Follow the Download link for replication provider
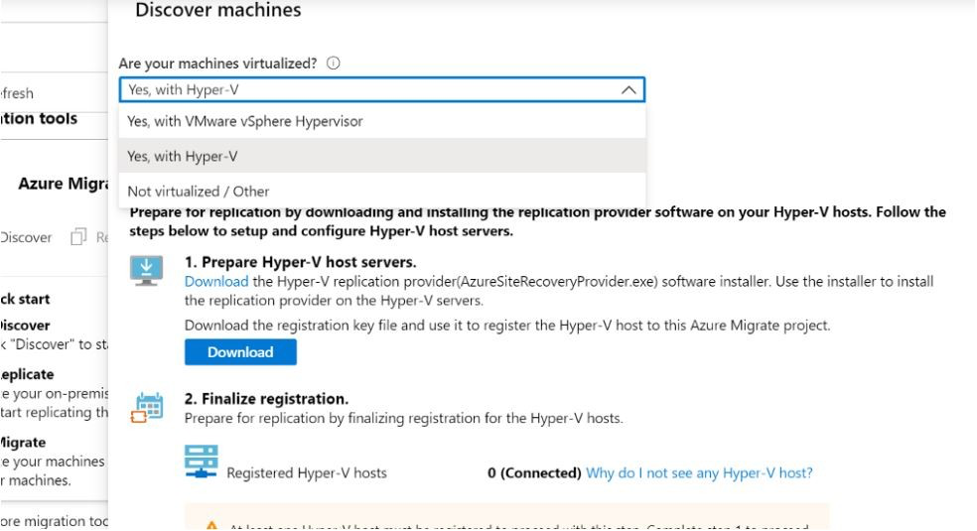977x531 pixels. click(x=216, y=282)
